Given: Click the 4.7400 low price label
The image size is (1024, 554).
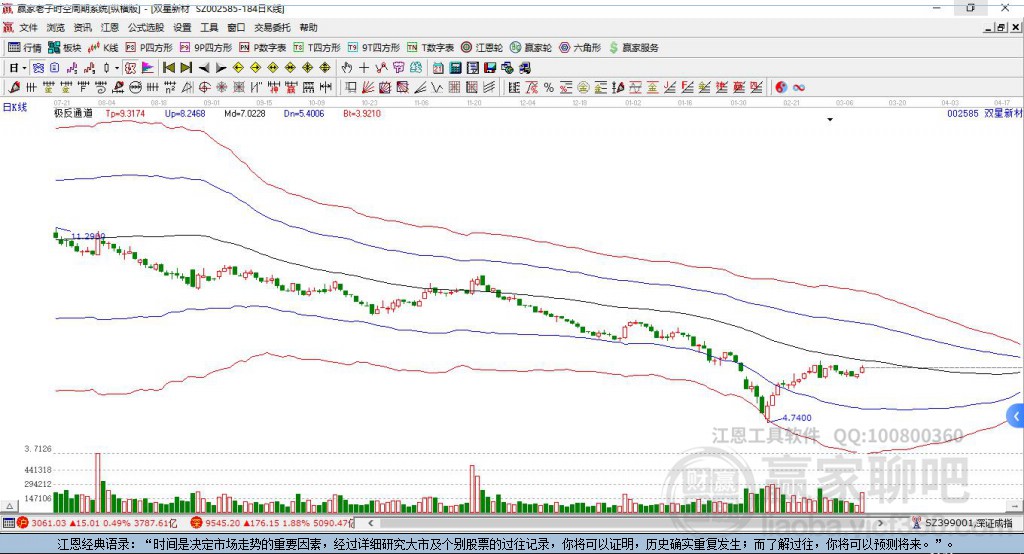Looking at the screenshot, I should click(796, 418).
